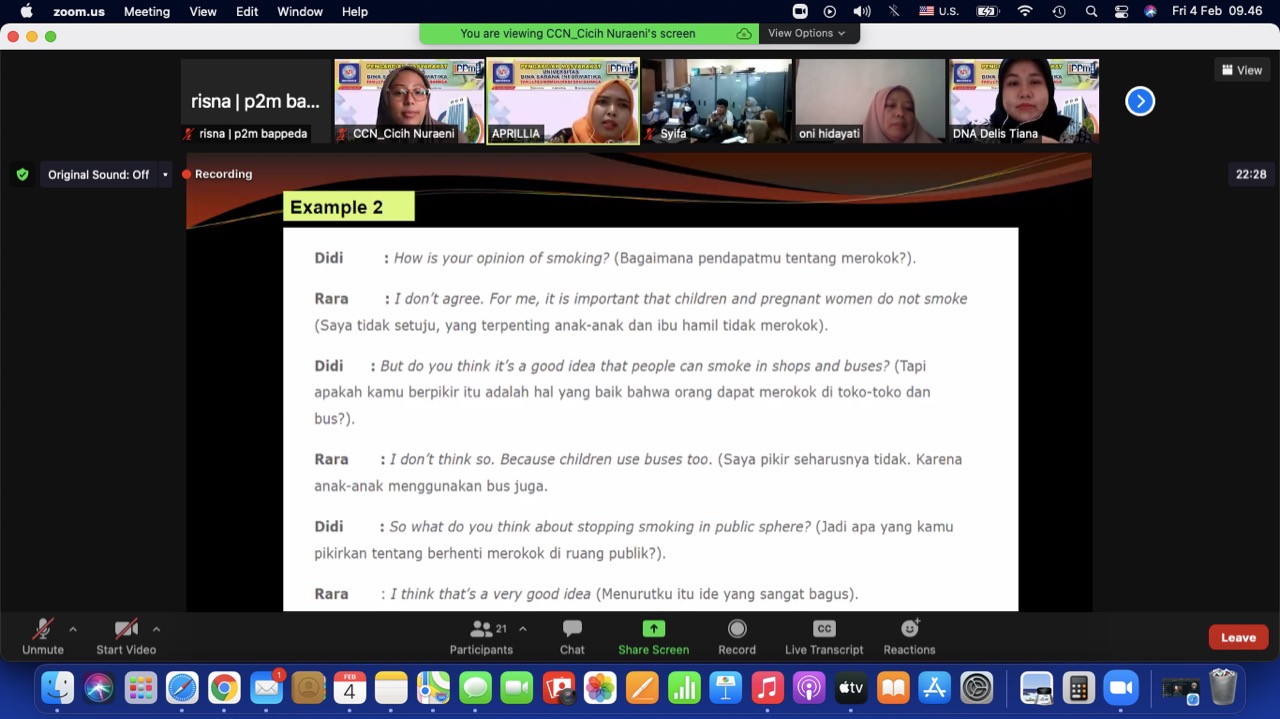Click the green Share Screen button
The height and width of the screenshot is (719, 1280).
point(653,637)
